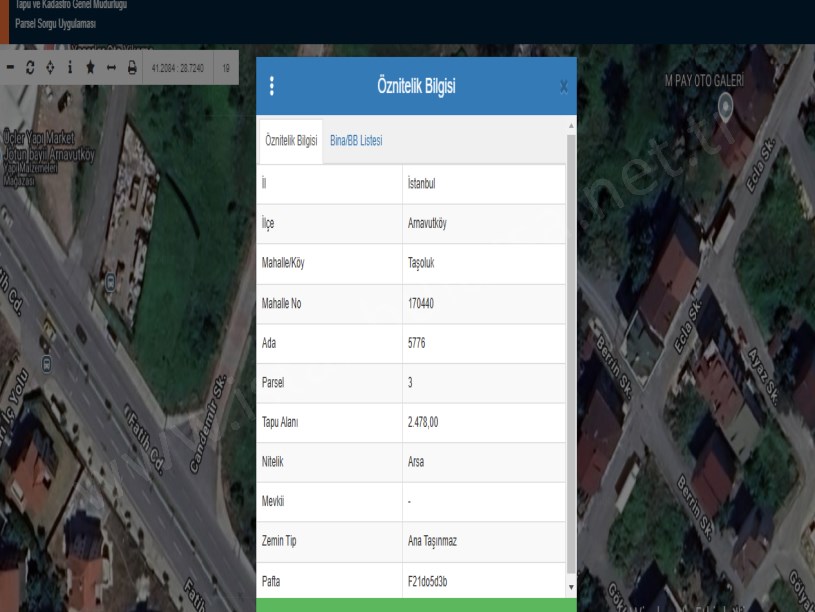
Task: Click the green bar below the table
Action: (x=416, y=605)
